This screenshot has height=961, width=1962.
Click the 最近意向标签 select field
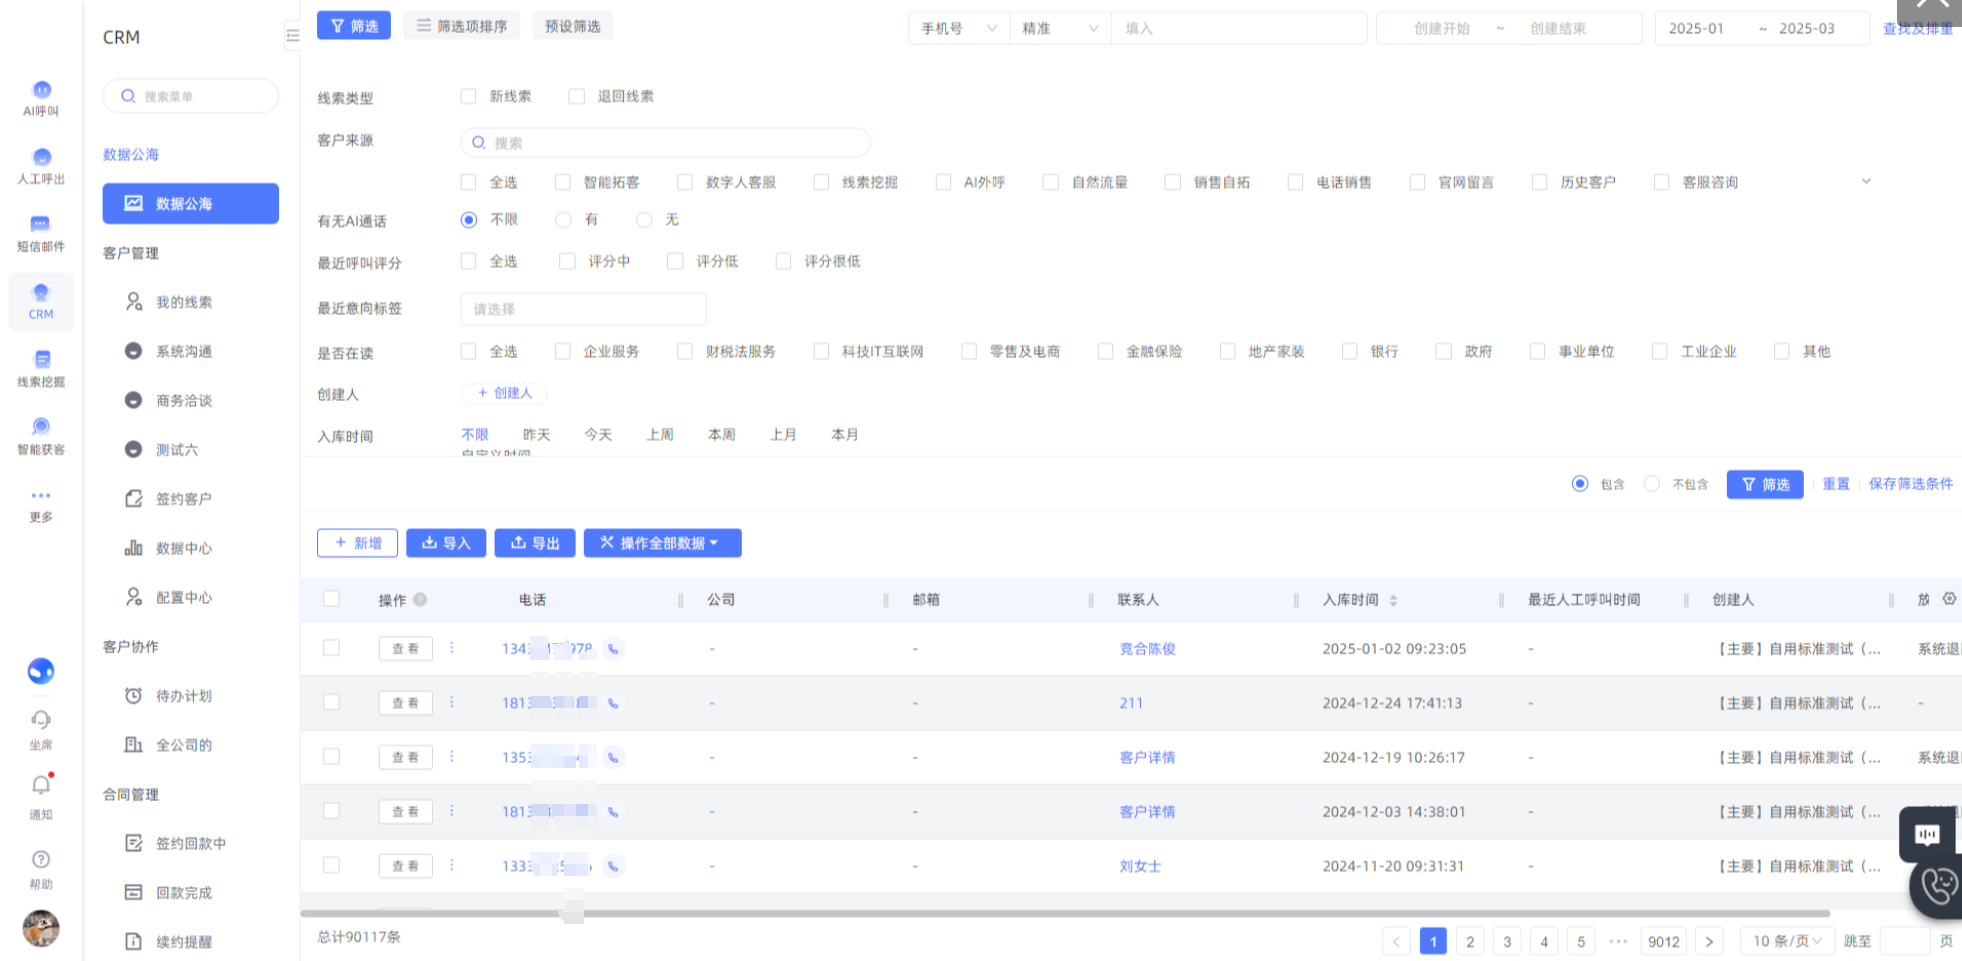[x=583, y=309]
